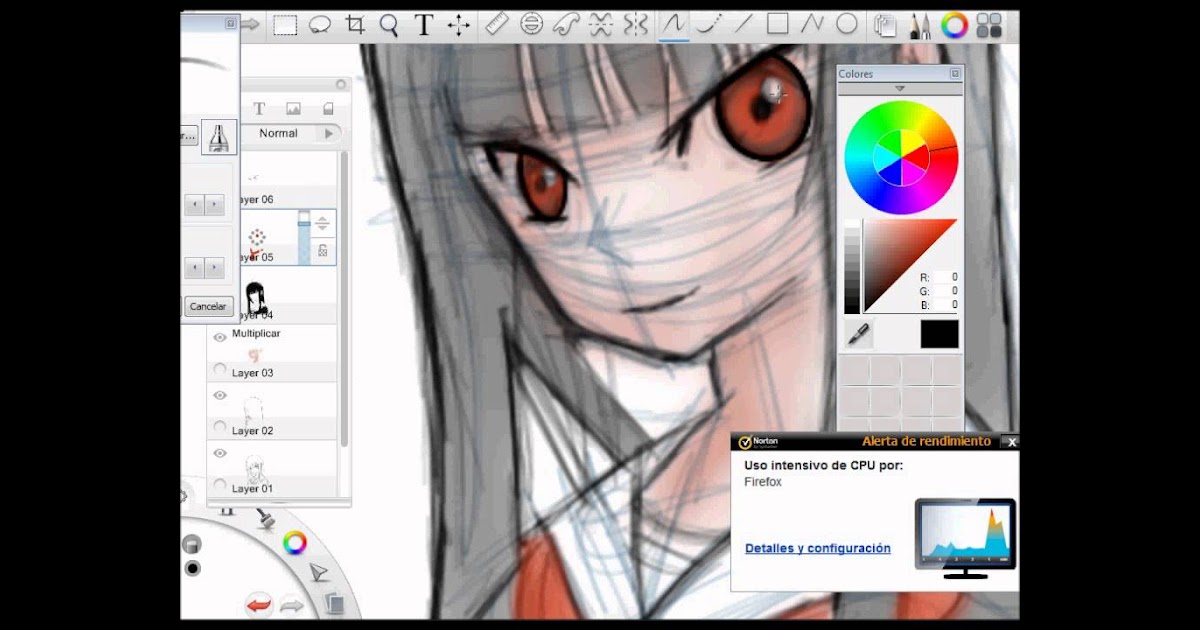Close the Colores panel
Image resolution: width=1200 pixels, height=630 pixels.
[x=954, y=74]
